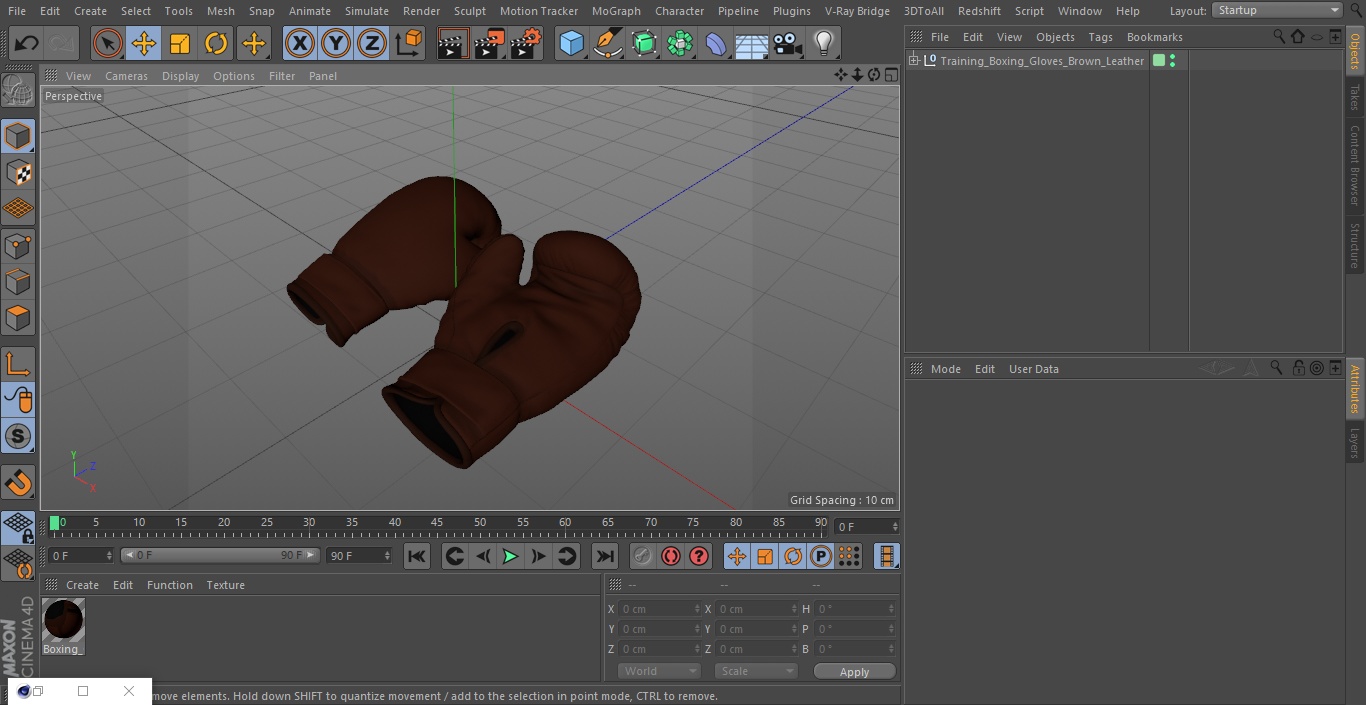Switch the coordinate system icon

coord(409,43)
